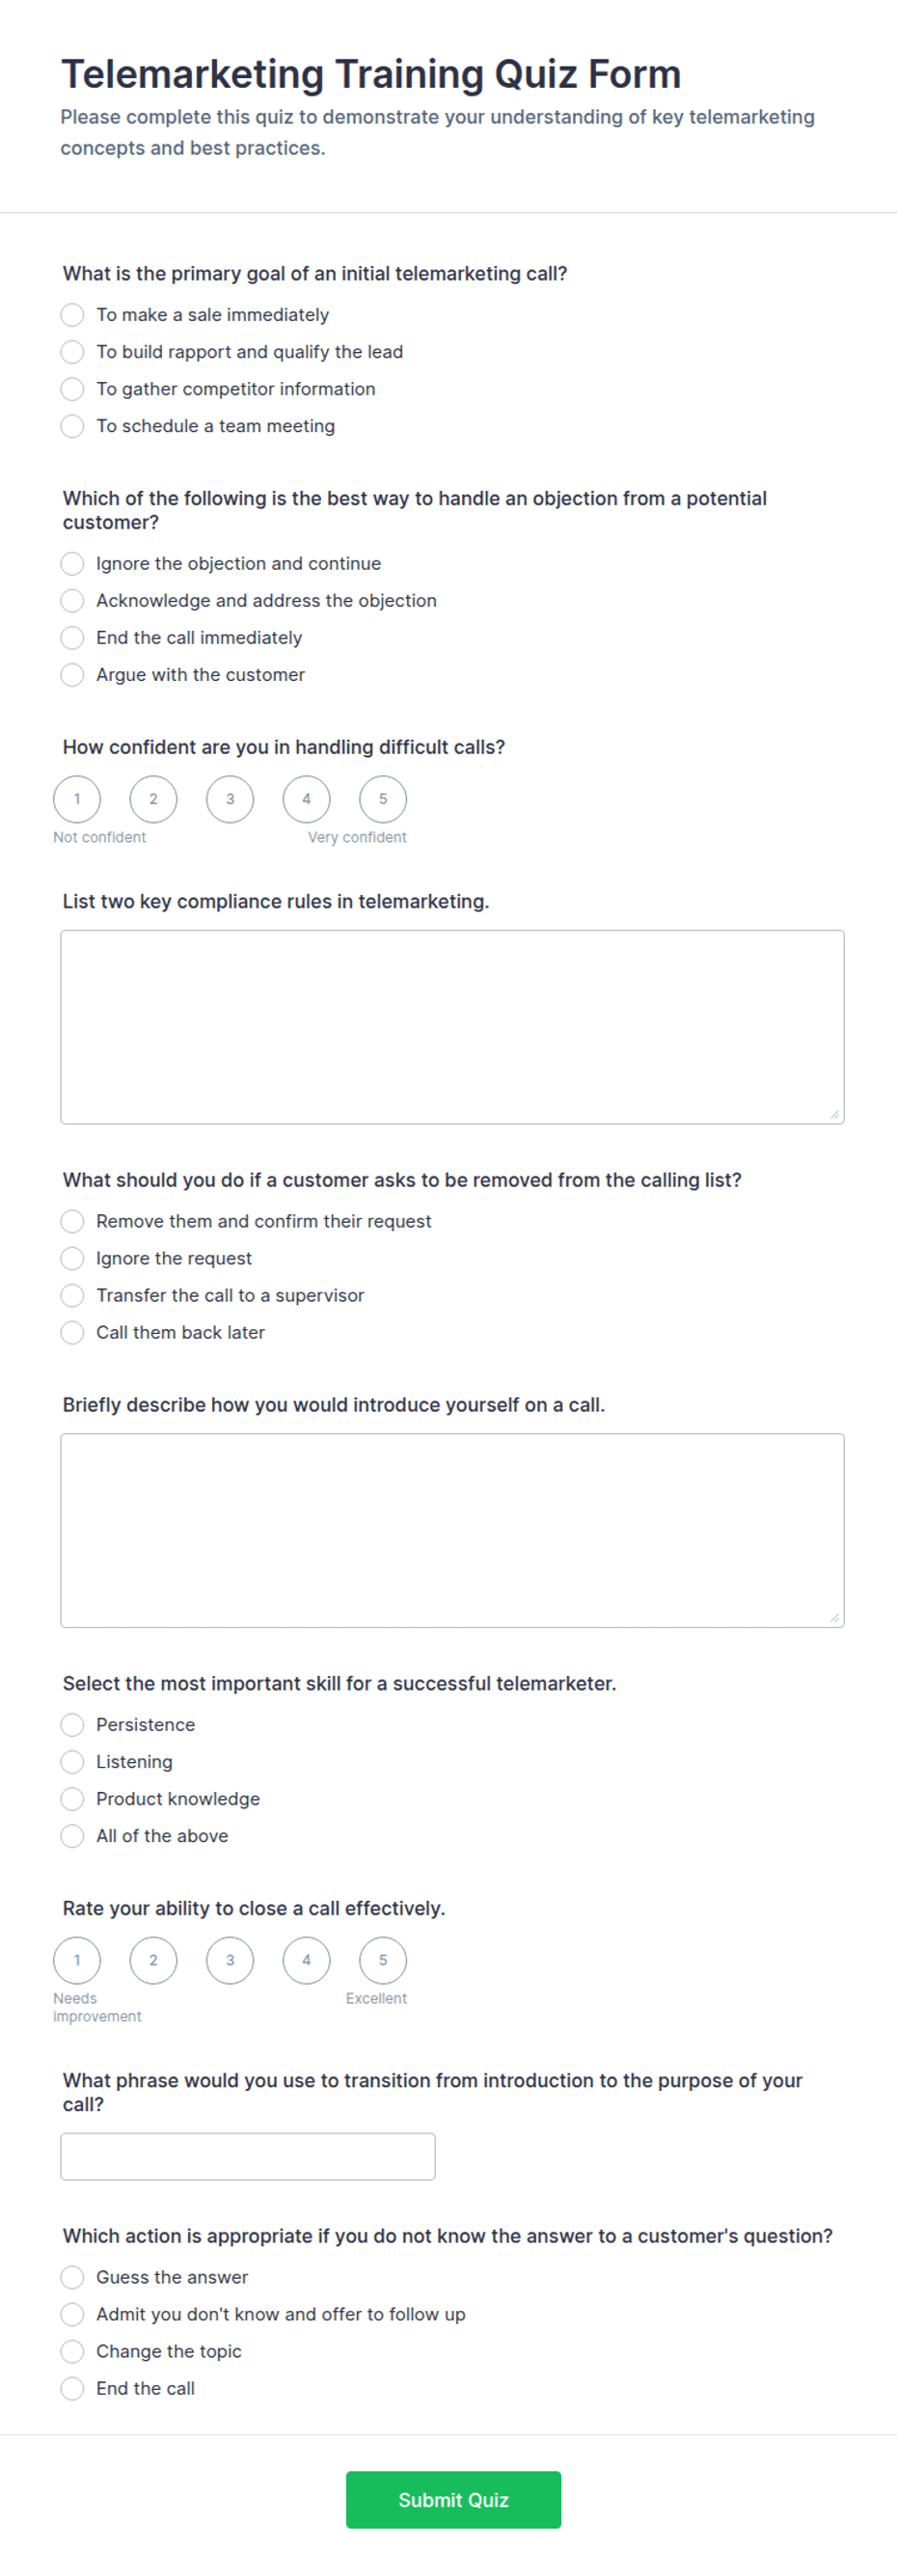Click the green Submit Quiz button

point(453,2500)
